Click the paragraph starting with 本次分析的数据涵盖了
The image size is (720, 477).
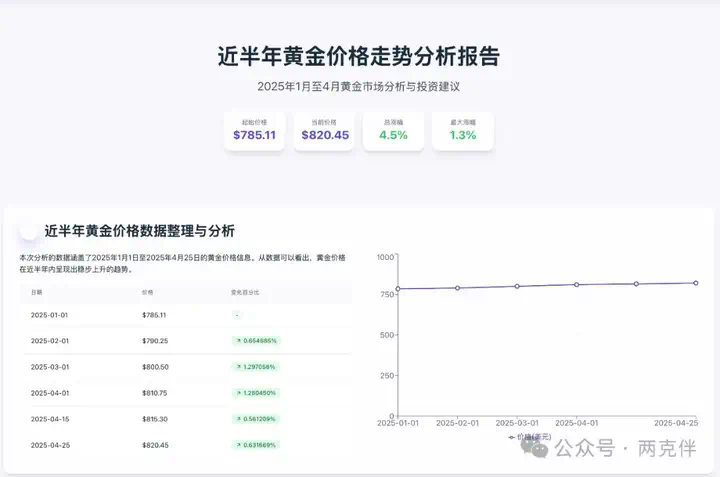pyautogui.click(x=182, y=264)
